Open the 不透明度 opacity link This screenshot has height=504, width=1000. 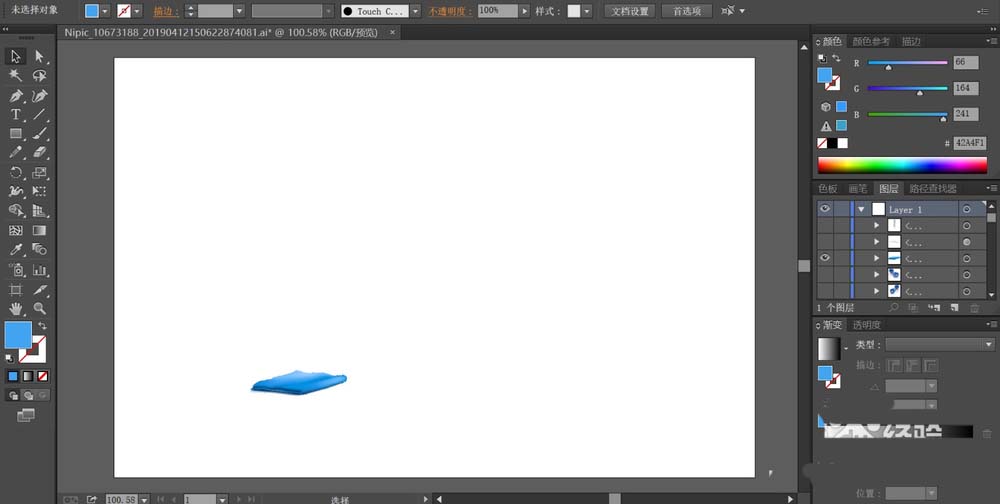(x=452, y=11)
